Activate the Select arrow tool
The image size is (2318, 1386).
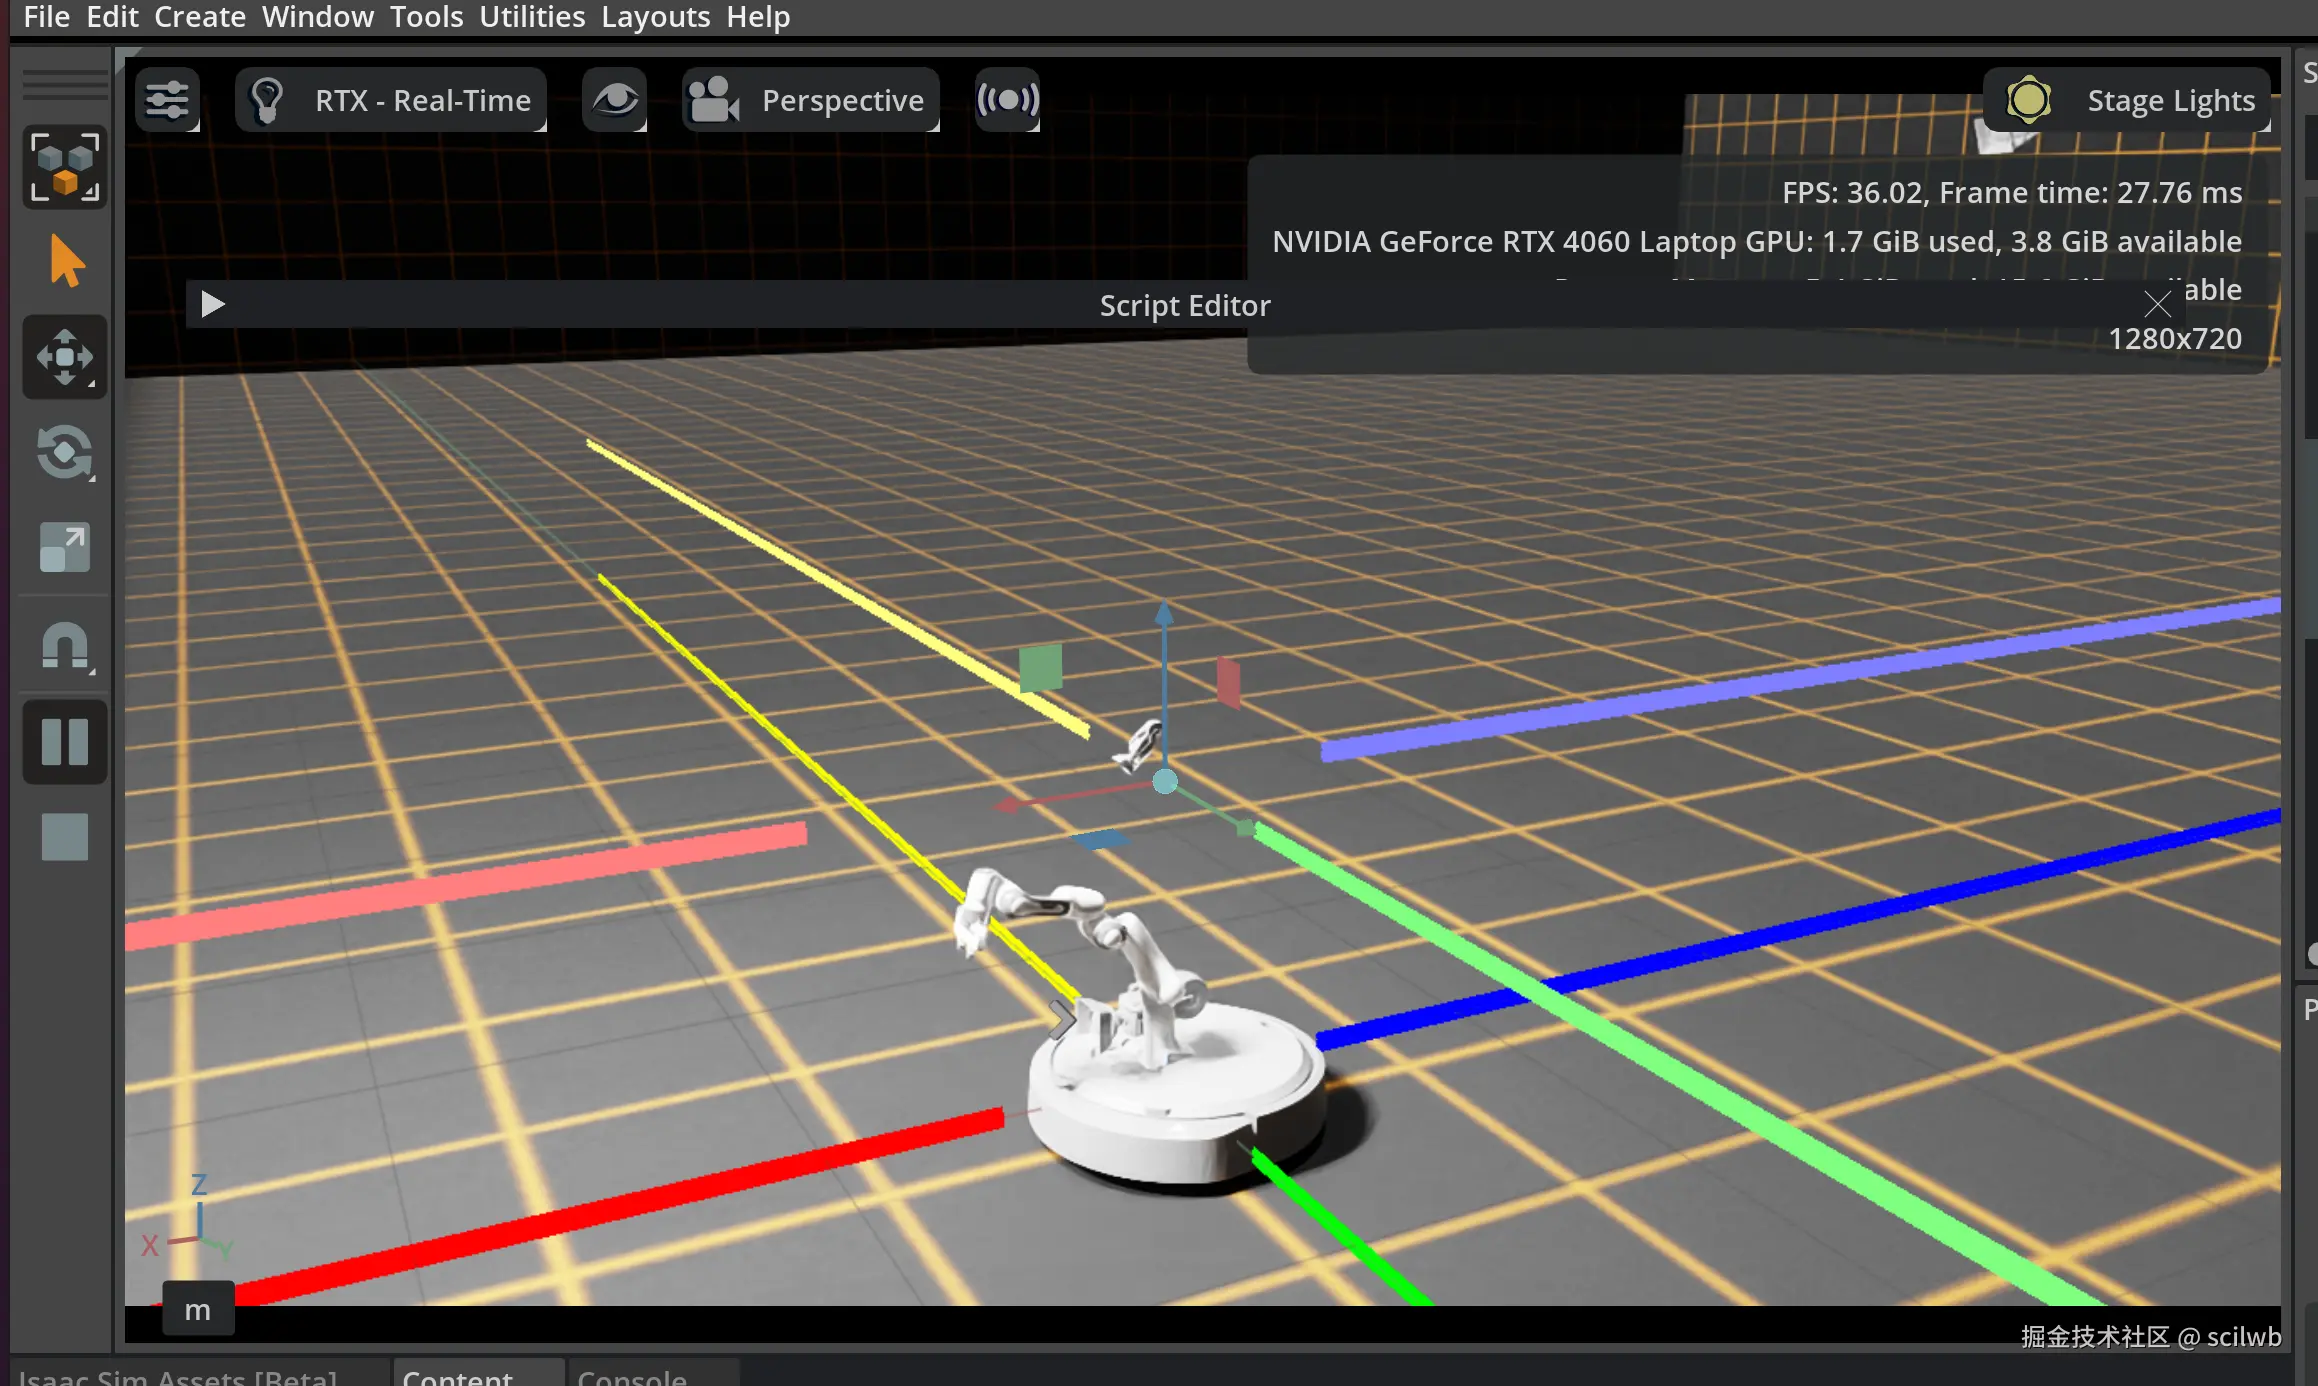[65, 261]
